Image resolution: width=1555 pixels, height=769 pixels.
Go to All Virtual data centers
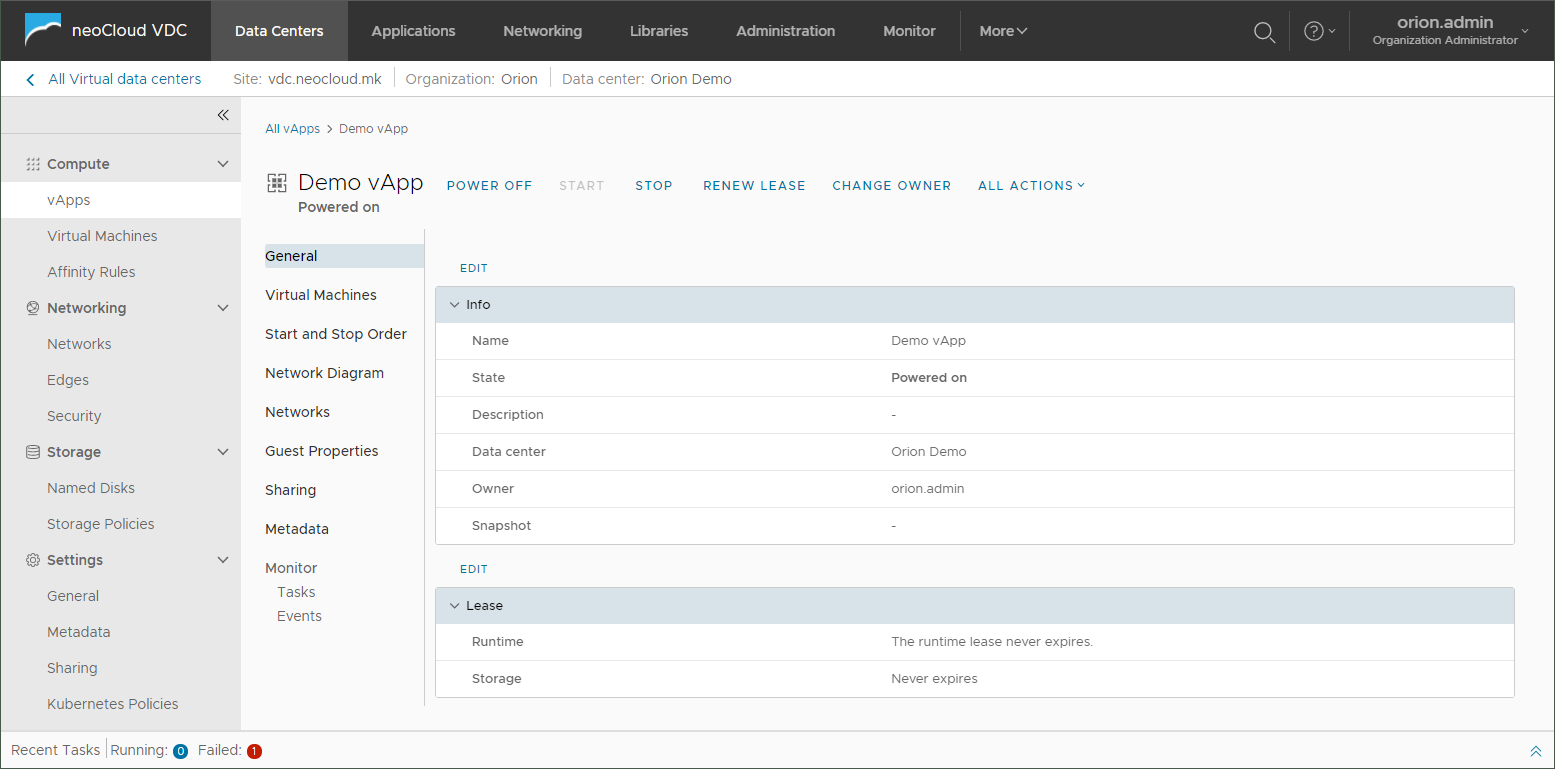[125, 79]
